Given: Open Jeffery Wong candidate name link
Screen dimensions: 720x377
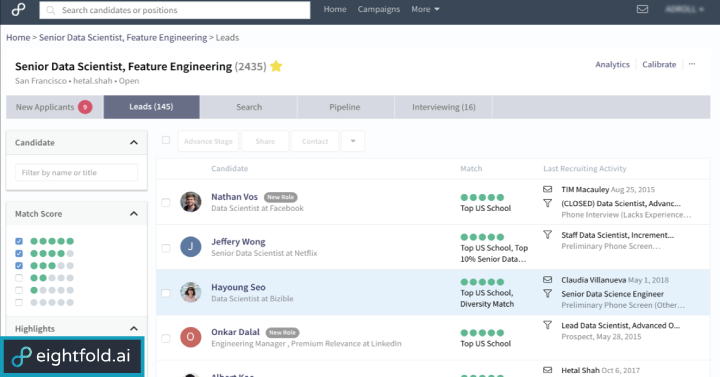Looking at the screenshot, I should tap(238, 242).
